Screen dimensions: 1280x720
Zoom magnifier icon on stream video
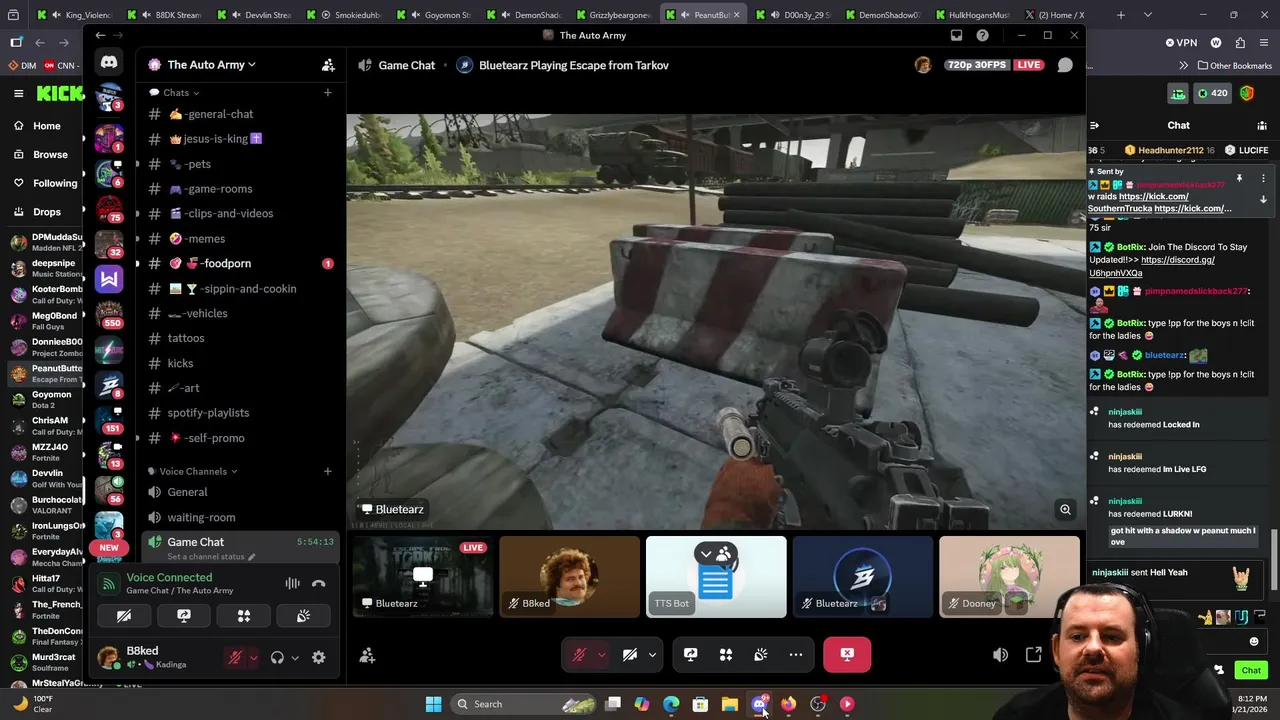point(1065,509)
